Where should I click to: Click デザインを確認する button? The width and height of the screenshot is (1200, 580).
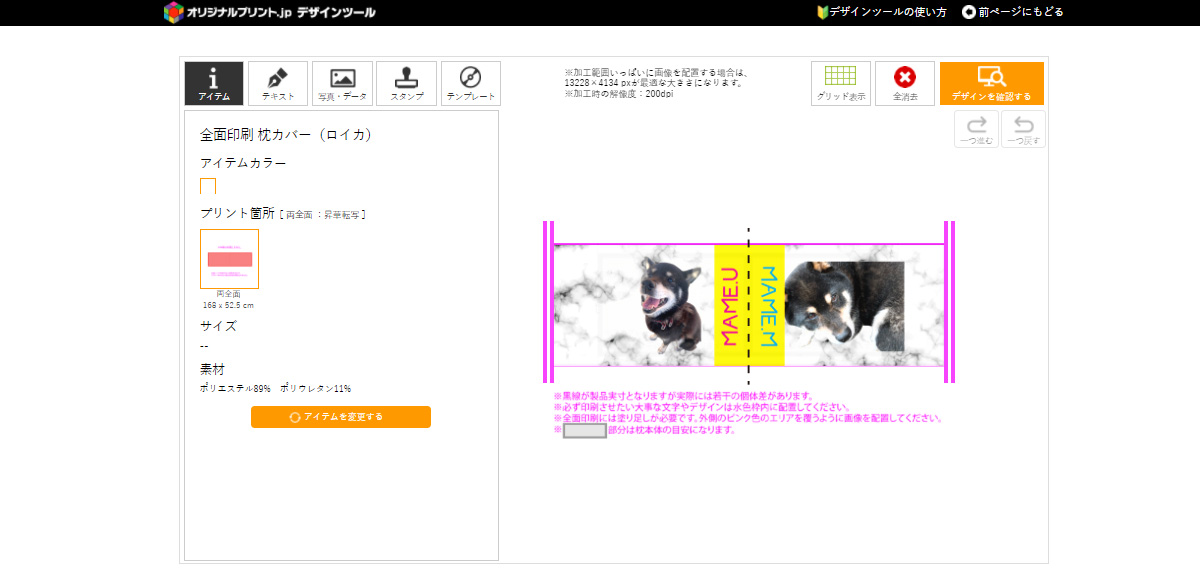point(992,83)
